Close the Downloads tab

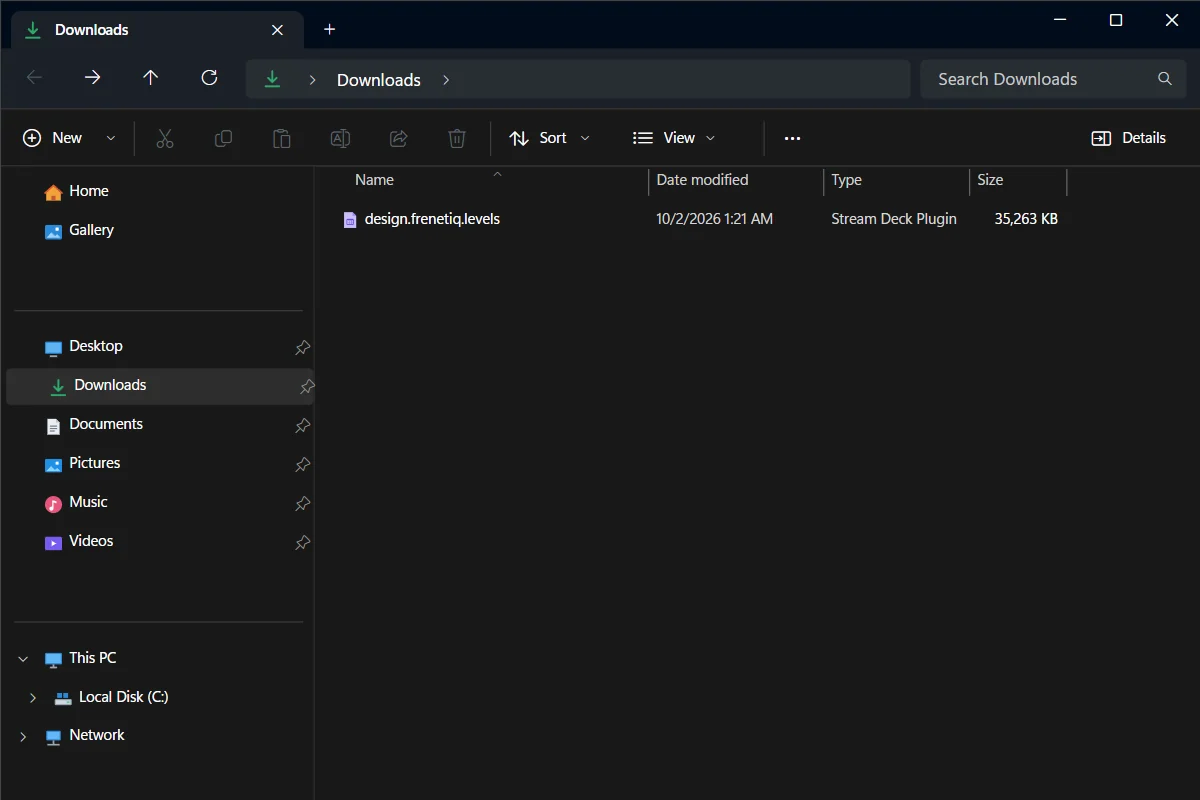coord(277,30)
